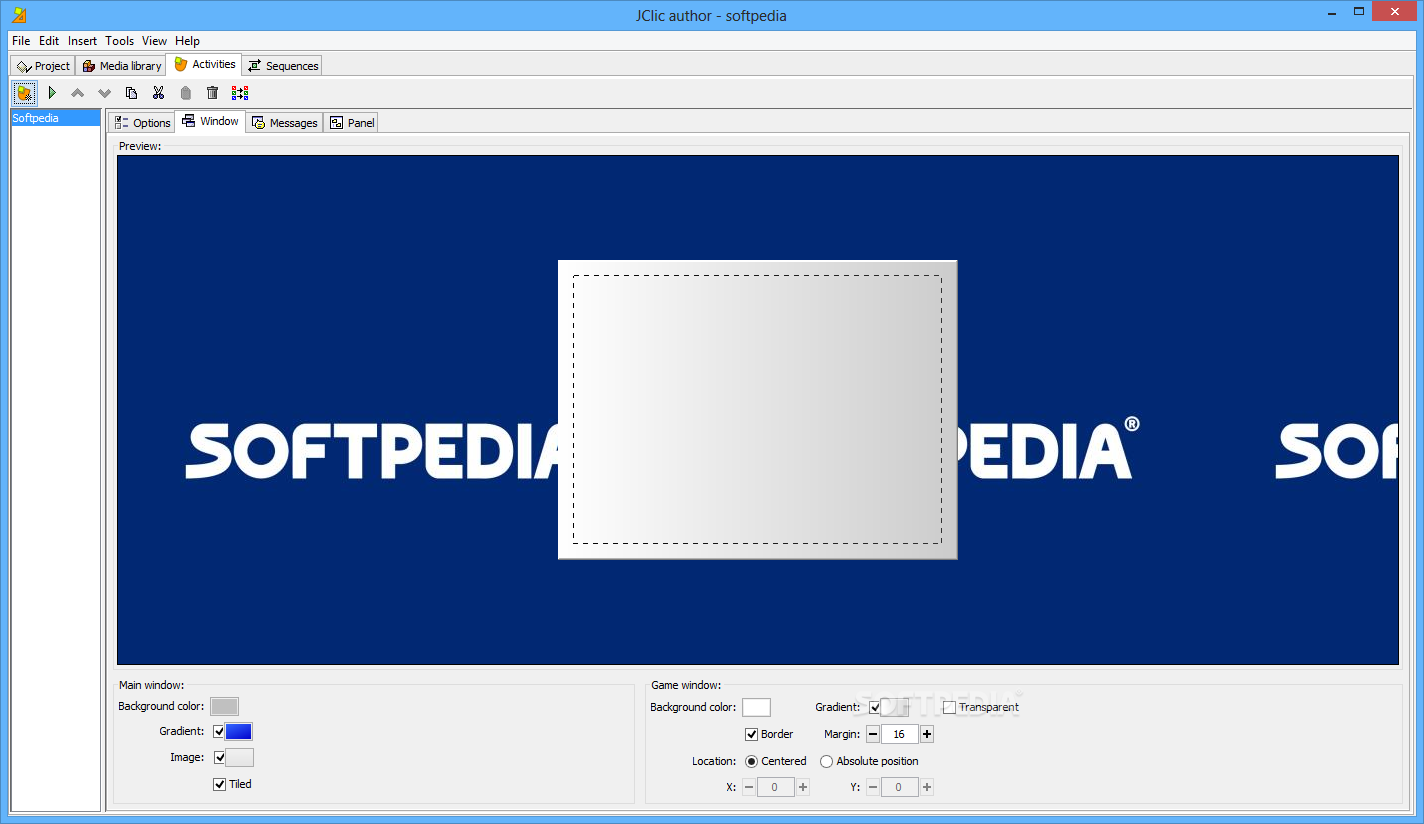Open the Insert menu
This screenshot has width=1424, height=824.
83,41
